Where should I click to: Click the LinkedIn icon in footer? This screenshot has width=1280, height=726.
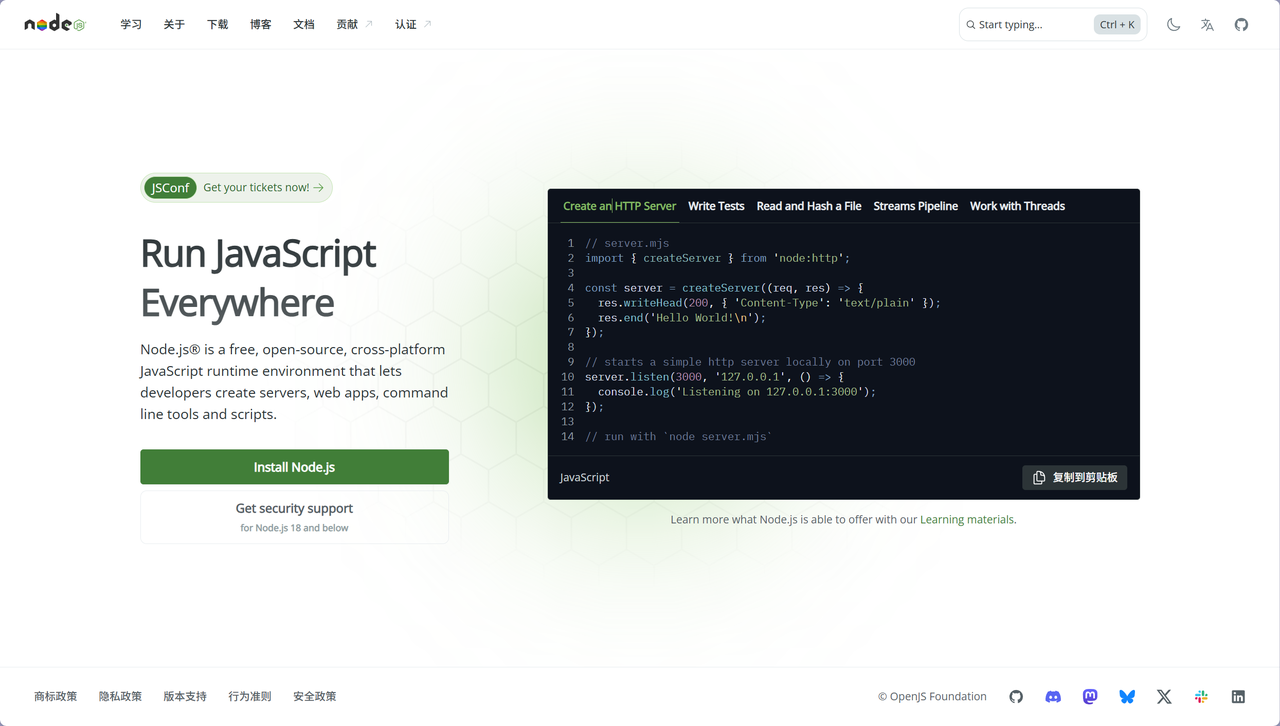1238,697
